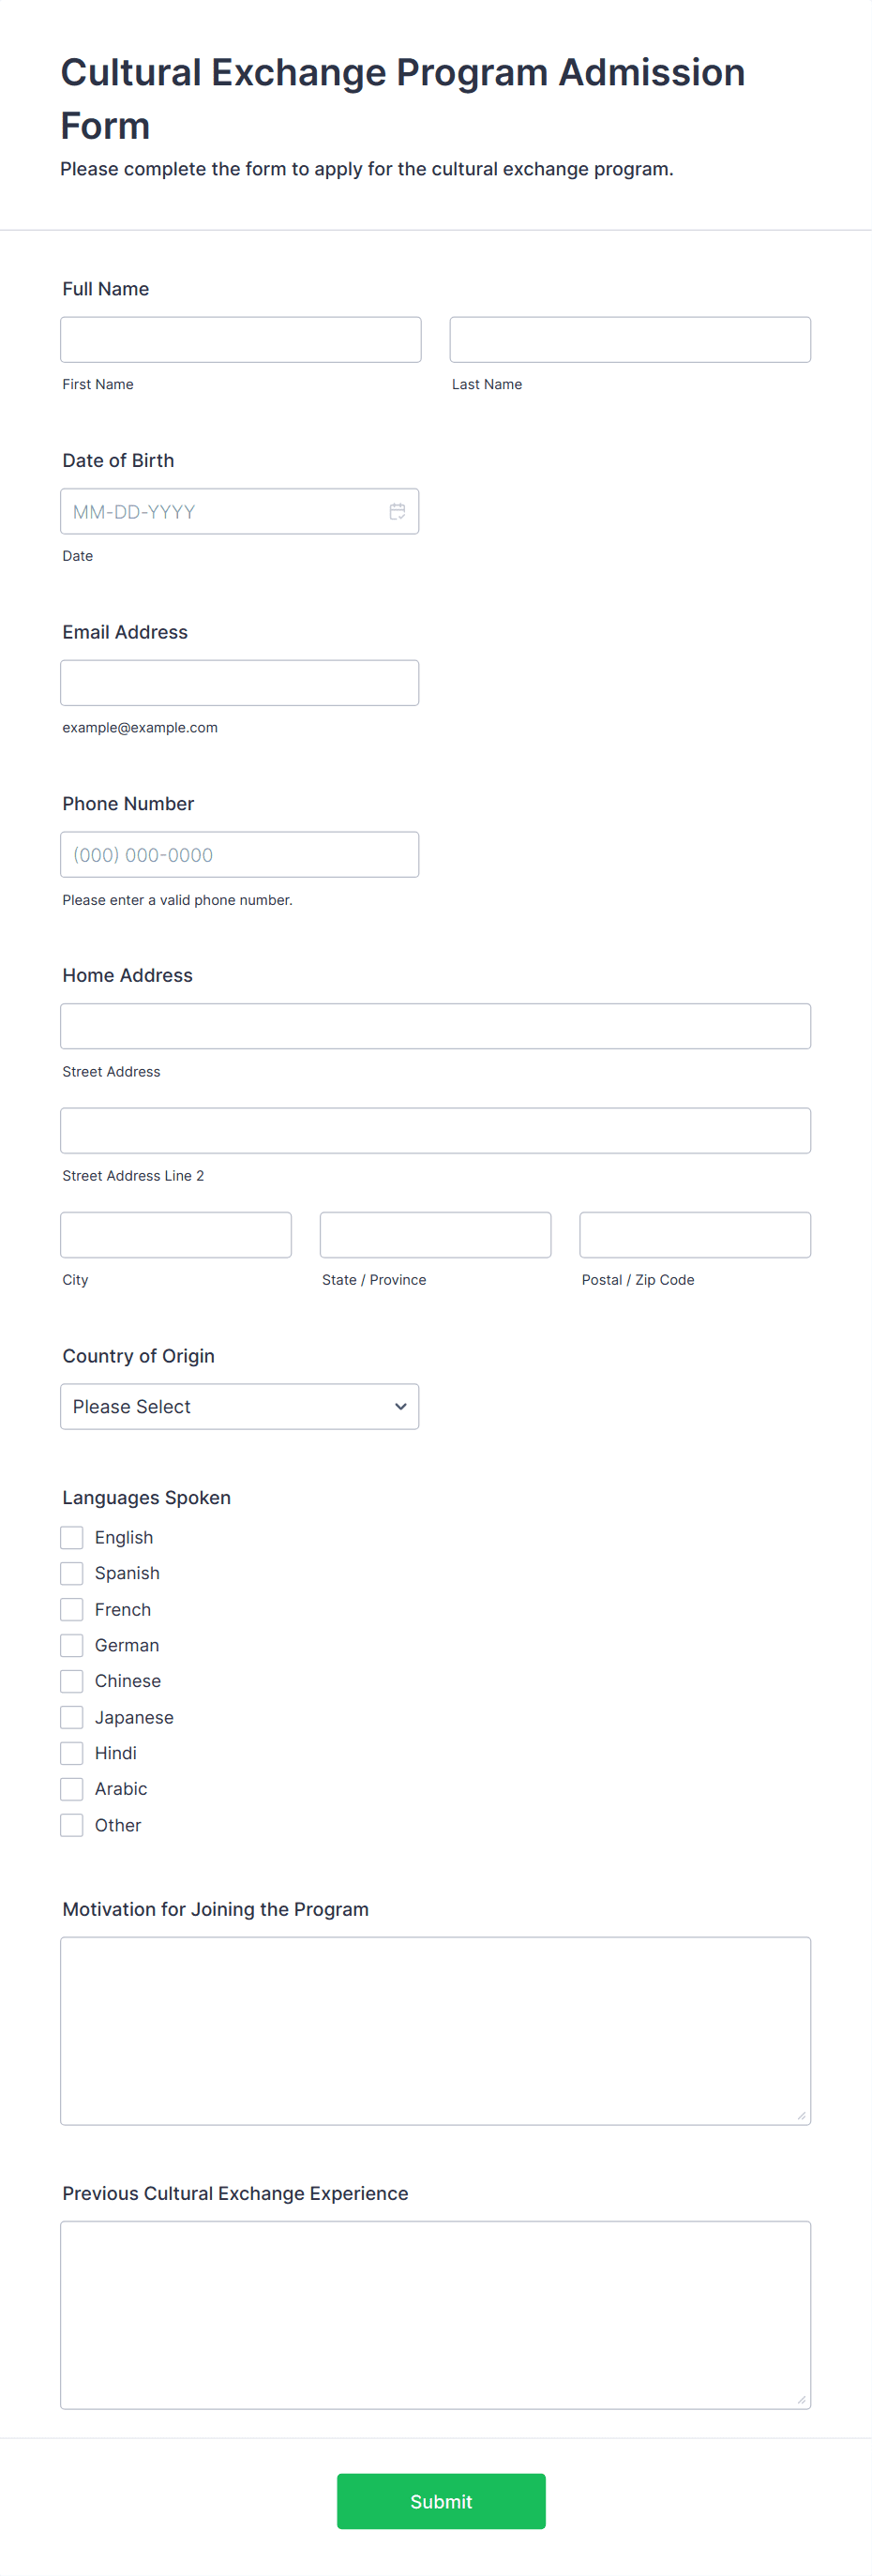
Task: Select the Other language checkbox
Action: tap(72, 1825)
